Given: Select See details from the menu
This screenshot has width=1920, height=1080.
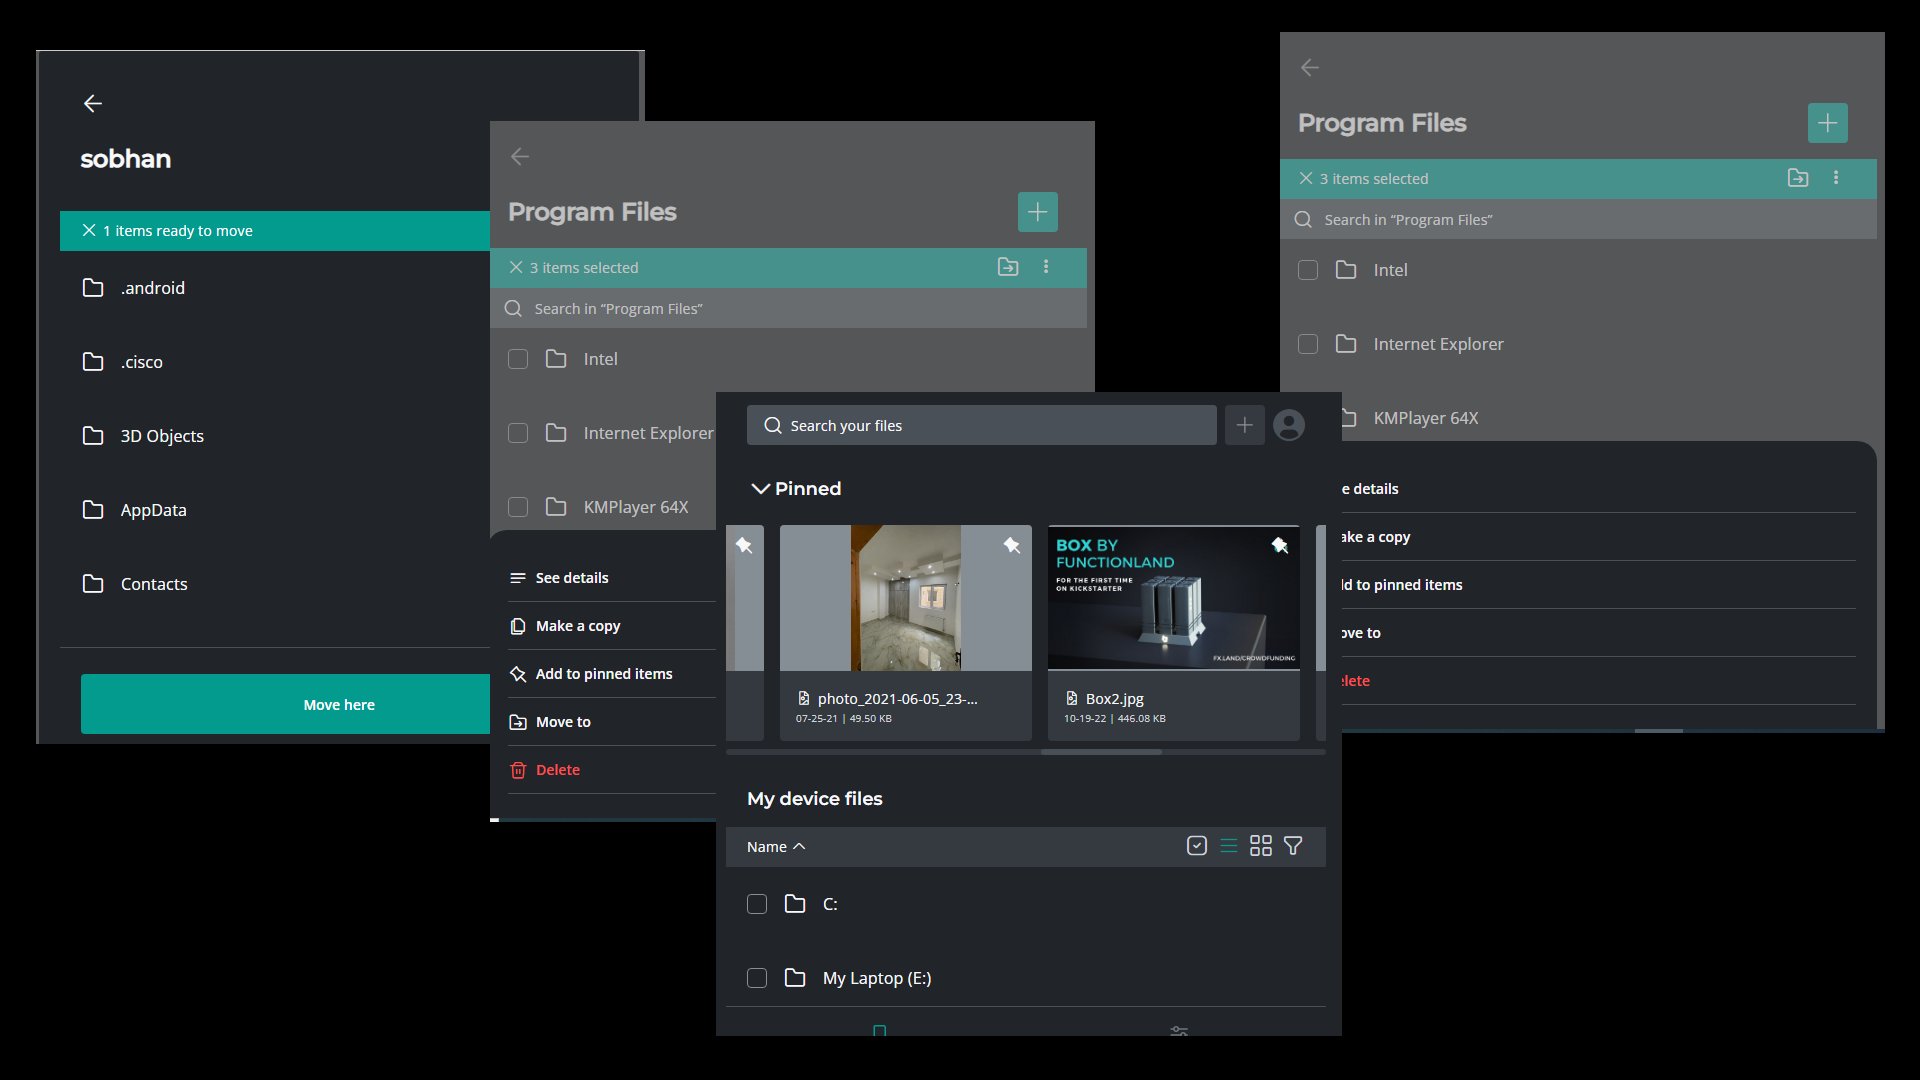Looking at the screenshot, I should pyautogui.click(x=571, y=578).
